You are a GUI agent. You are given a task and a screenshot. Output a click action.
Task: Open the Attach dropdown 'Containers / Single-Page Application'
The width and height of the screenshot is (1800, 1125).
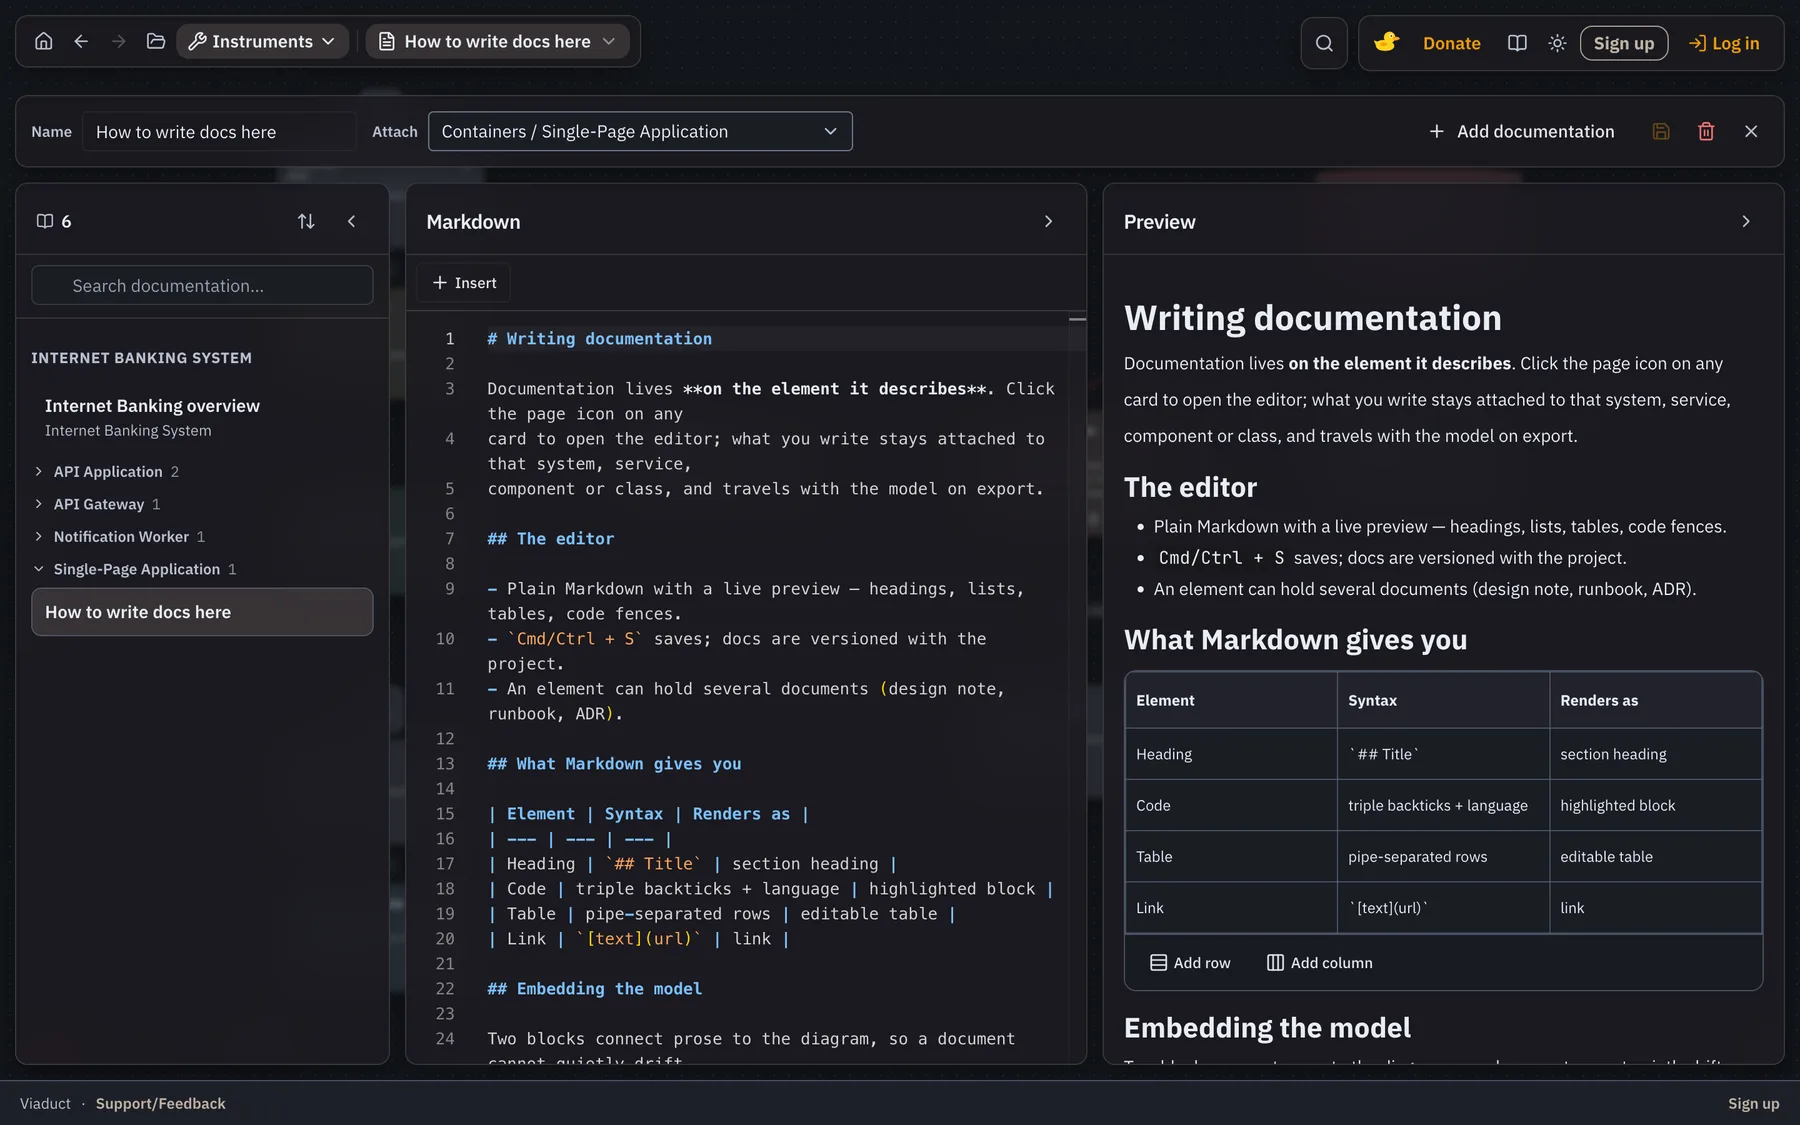(640, 131)
